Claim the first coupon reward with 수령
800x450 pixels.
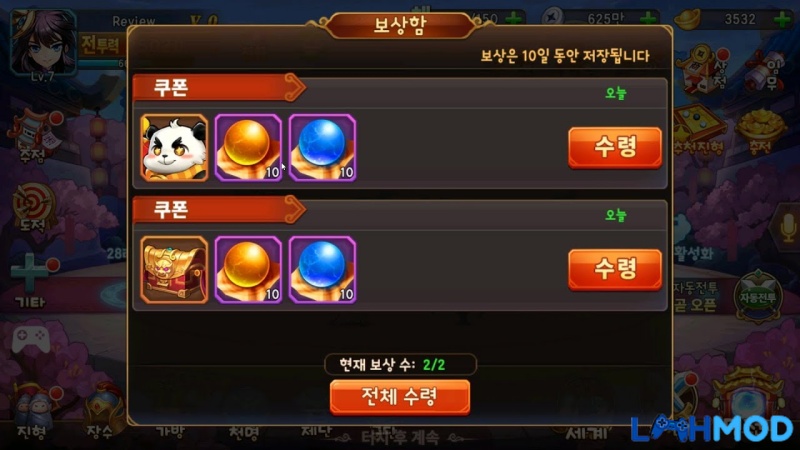click(x=615, y=147)
